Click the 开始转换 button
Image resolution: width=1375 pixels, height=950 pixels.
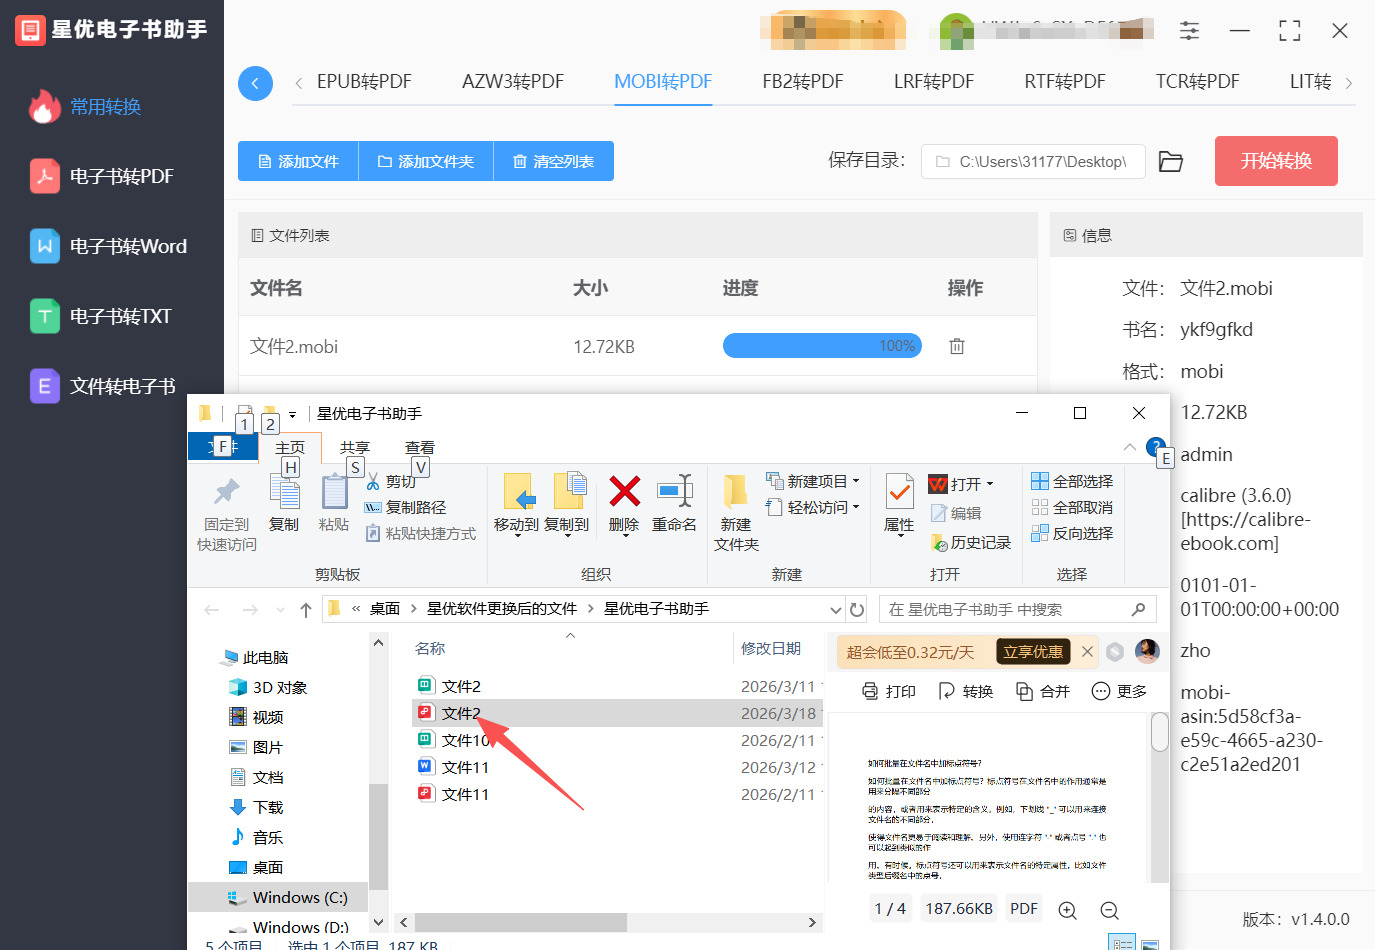[x=1276, y=160]
